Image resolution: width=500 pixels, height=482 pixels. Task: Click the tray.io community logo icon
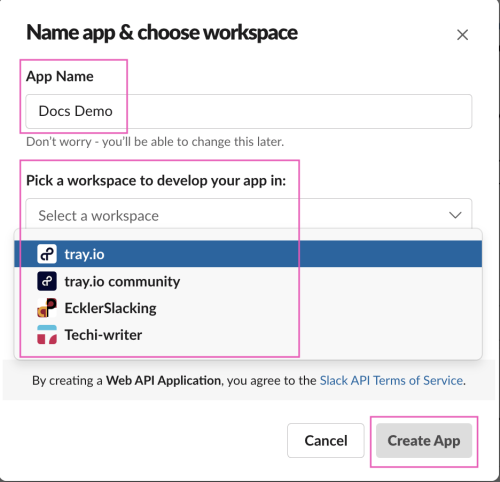[x=47, y=281]
